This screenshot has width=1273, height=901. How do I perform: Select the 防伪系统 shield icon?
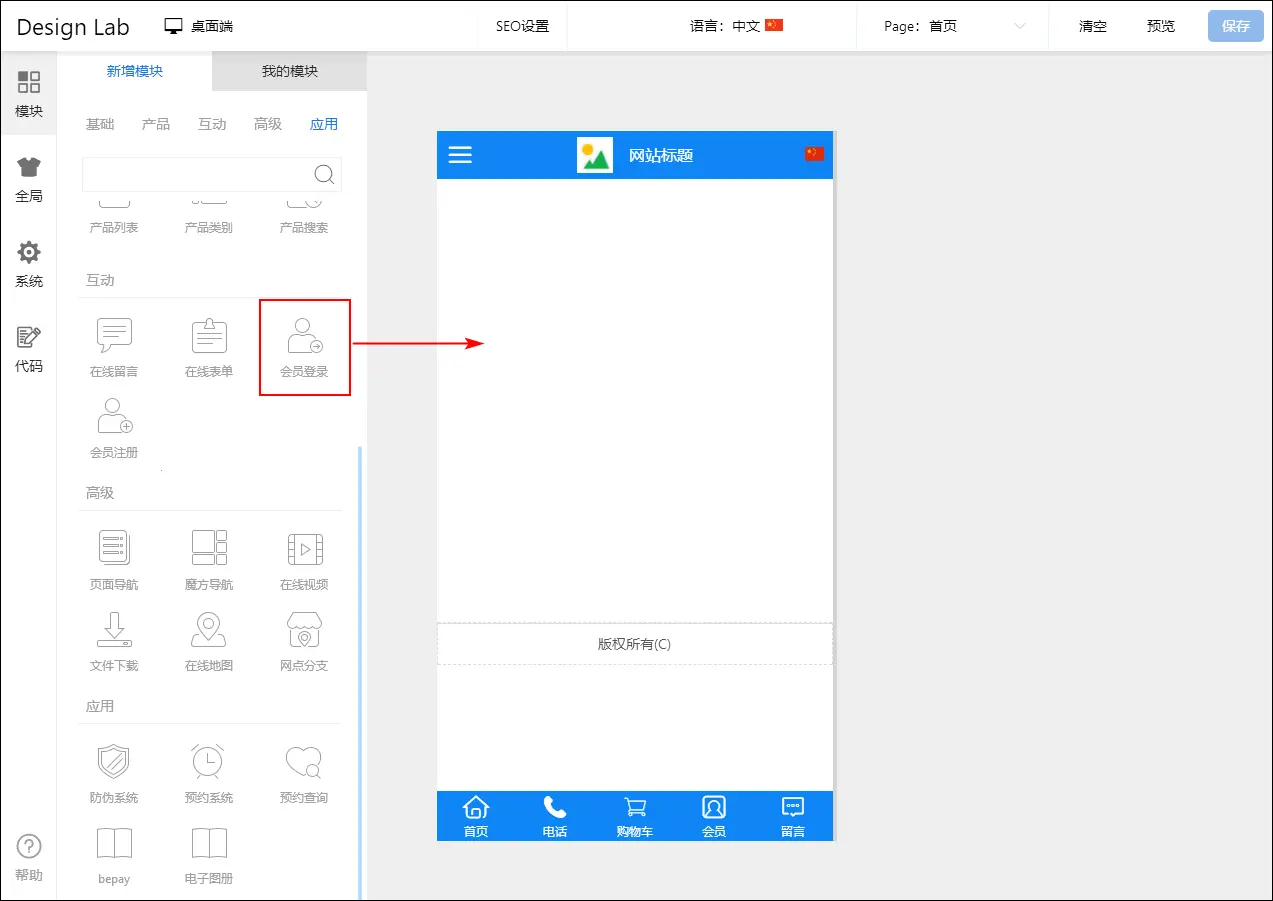(x=114, y=762)
